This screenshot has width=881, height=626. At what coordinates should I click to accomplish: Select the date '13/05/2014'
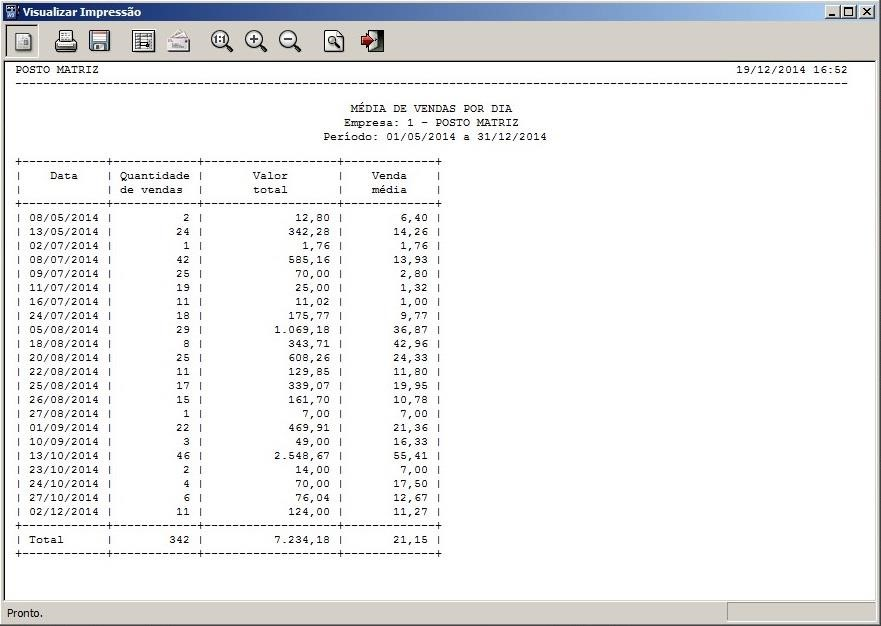tap(63, 232)
